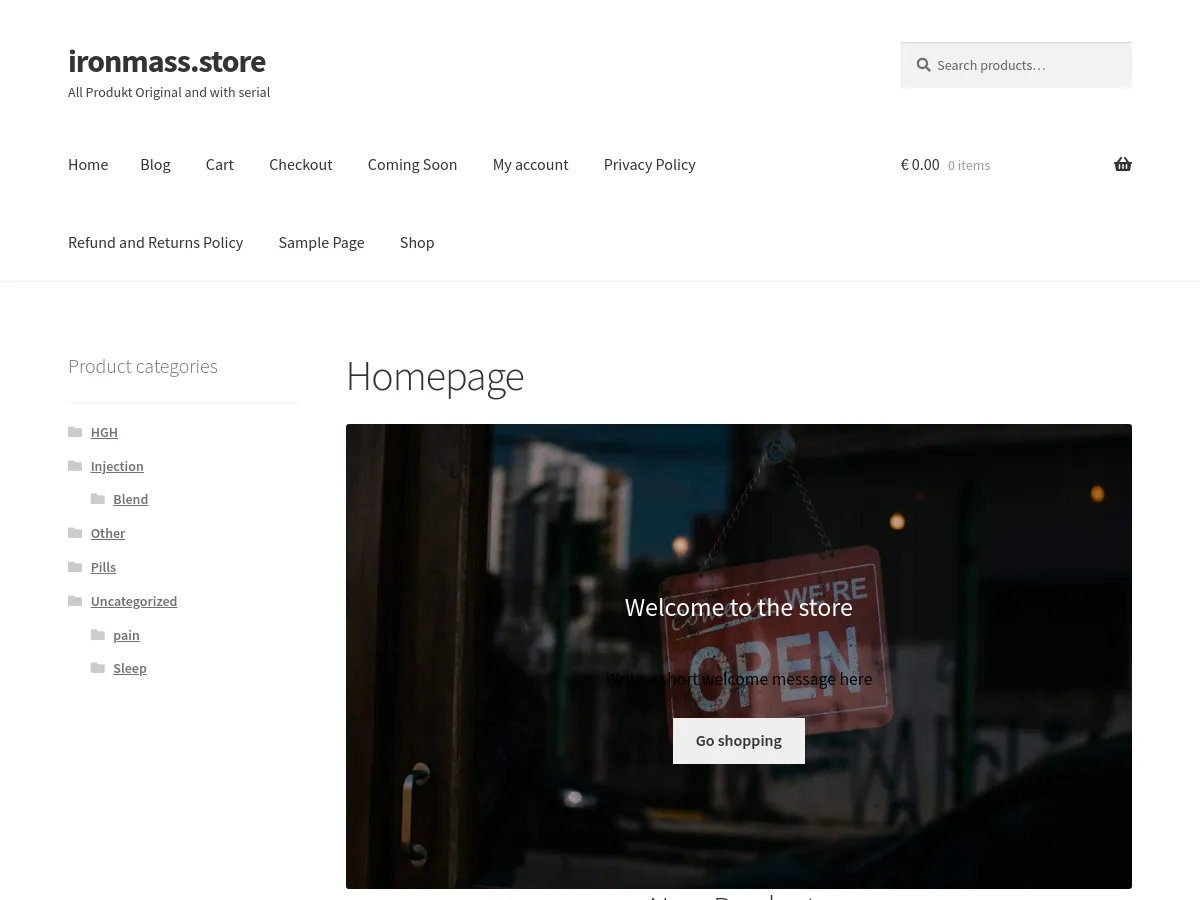
Task: View the Refund and Returns Policy
Action: click(155, 242)
